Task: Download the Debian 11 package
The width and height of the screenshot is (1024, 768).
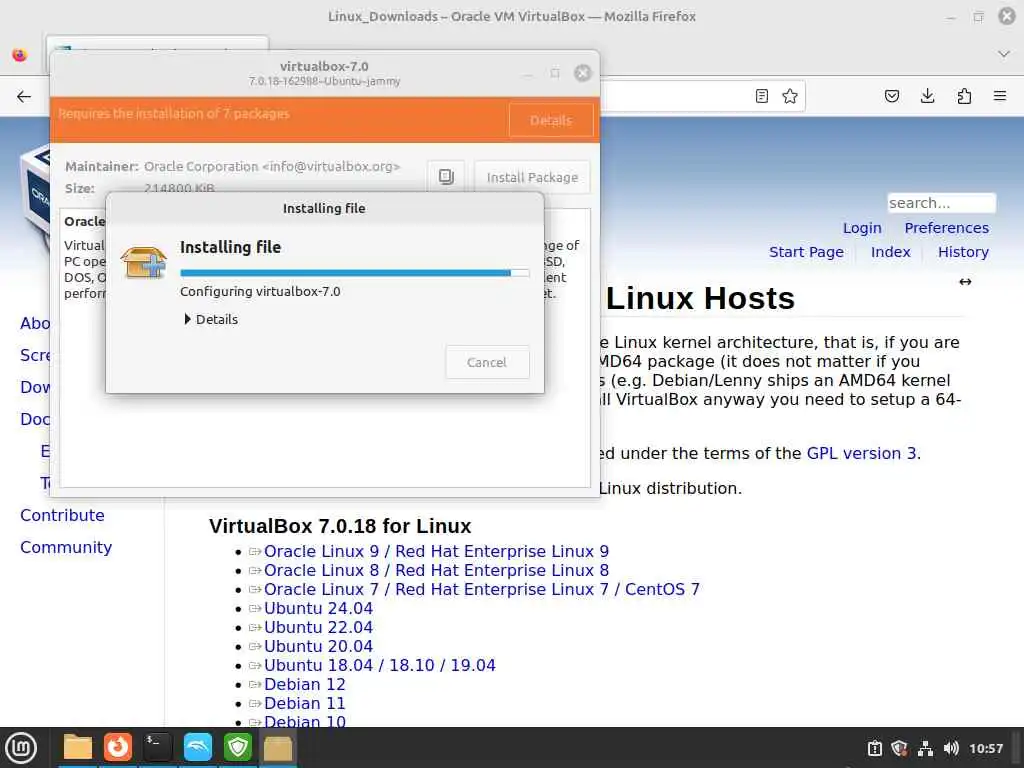Action: coord(304,703)
